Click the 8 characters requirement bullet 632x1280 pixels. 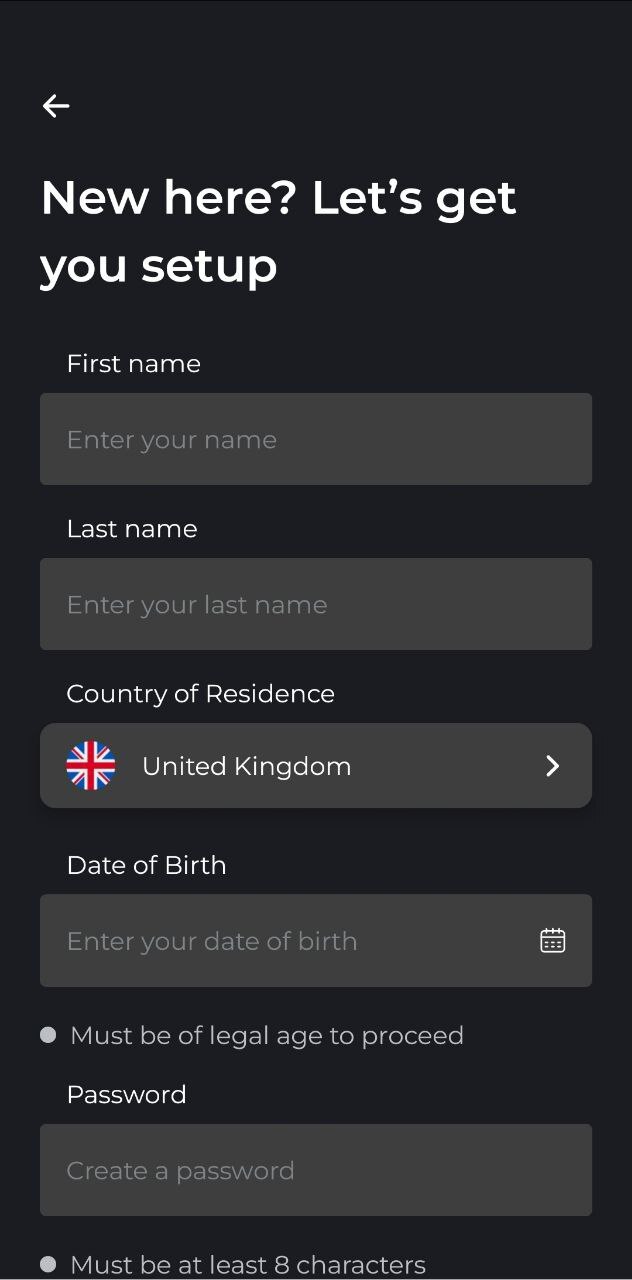tap(48, 1265)
